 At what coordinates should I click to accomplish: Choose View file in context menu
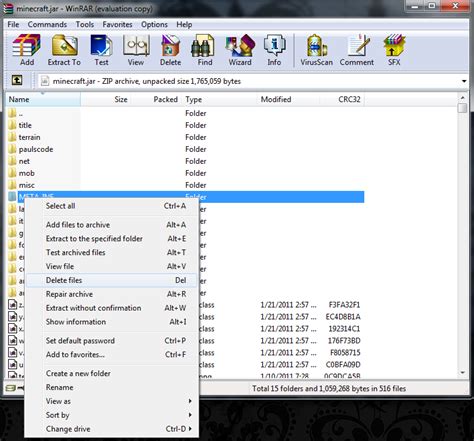112,266
